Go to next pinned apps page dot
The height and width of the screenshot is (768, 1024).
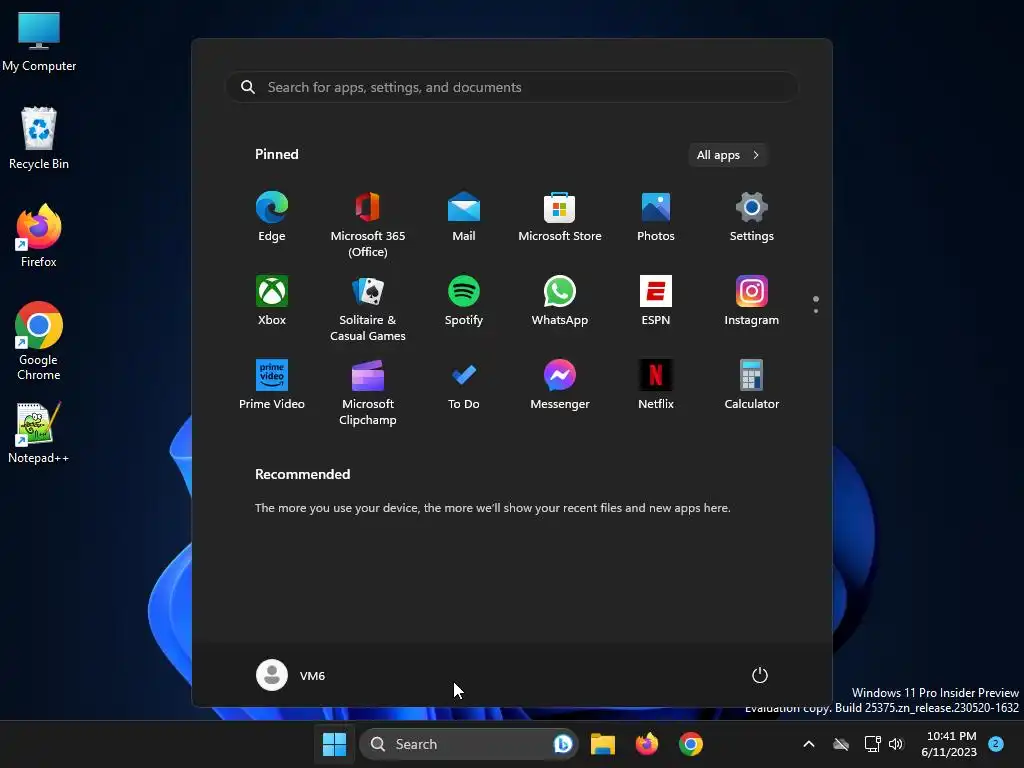pyautogui.click(x=816, y=311)
